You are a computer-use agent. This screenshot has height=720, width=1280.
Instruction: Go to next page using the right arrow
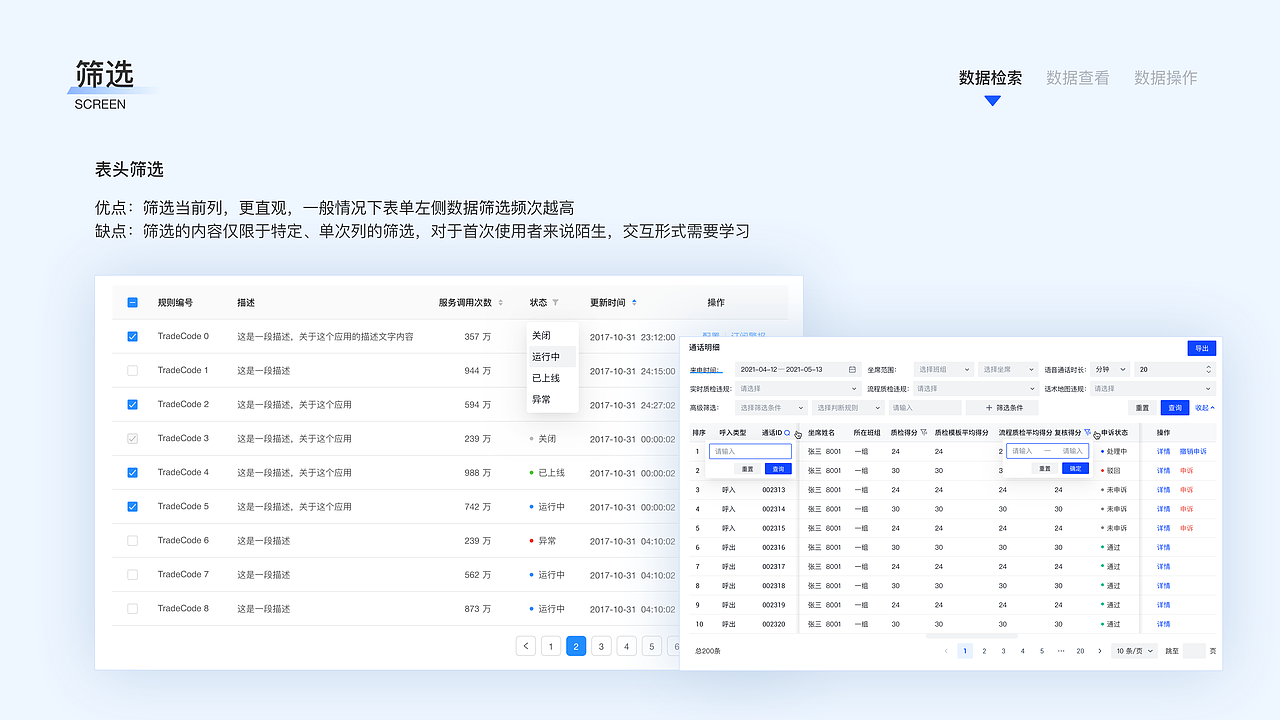click(x=1099, y=651)
